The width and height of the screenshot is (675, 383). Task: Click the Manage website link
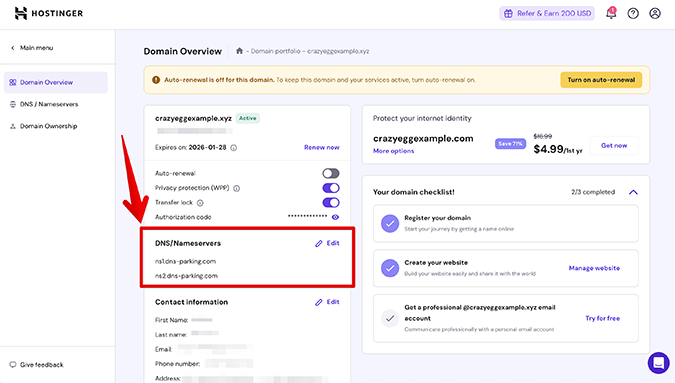[594, 268]
